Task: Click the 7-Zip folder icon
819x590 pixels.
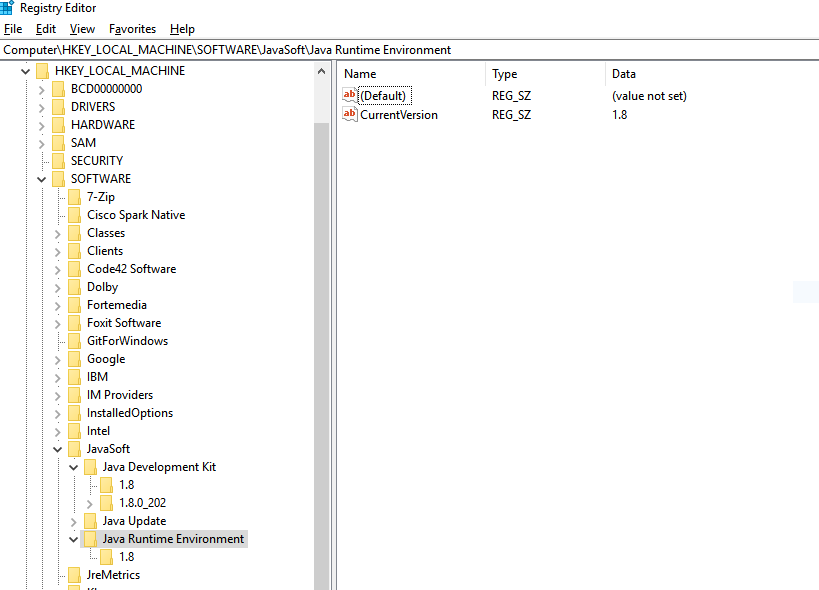Action: pos(75,197)
